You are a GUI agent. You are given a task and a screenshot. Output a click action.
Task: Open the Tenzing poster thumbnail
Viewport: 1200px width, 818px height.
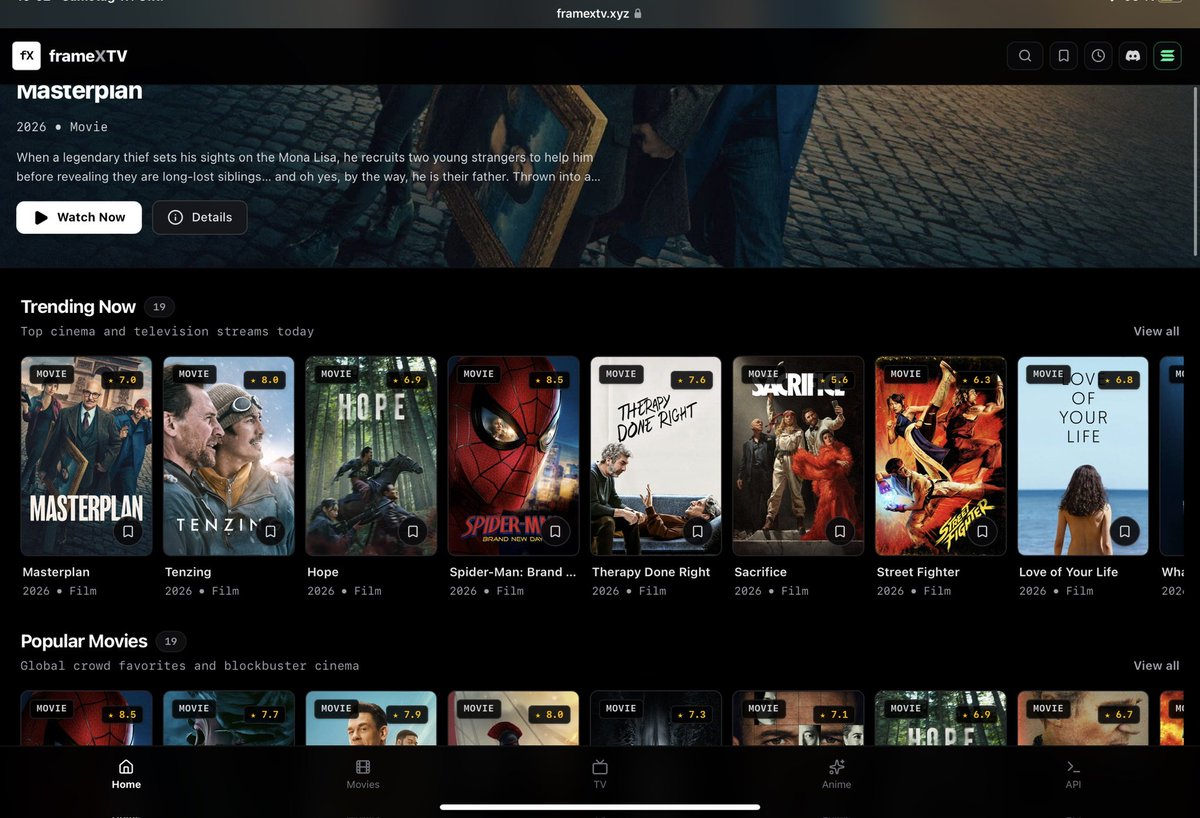(229, 456)
